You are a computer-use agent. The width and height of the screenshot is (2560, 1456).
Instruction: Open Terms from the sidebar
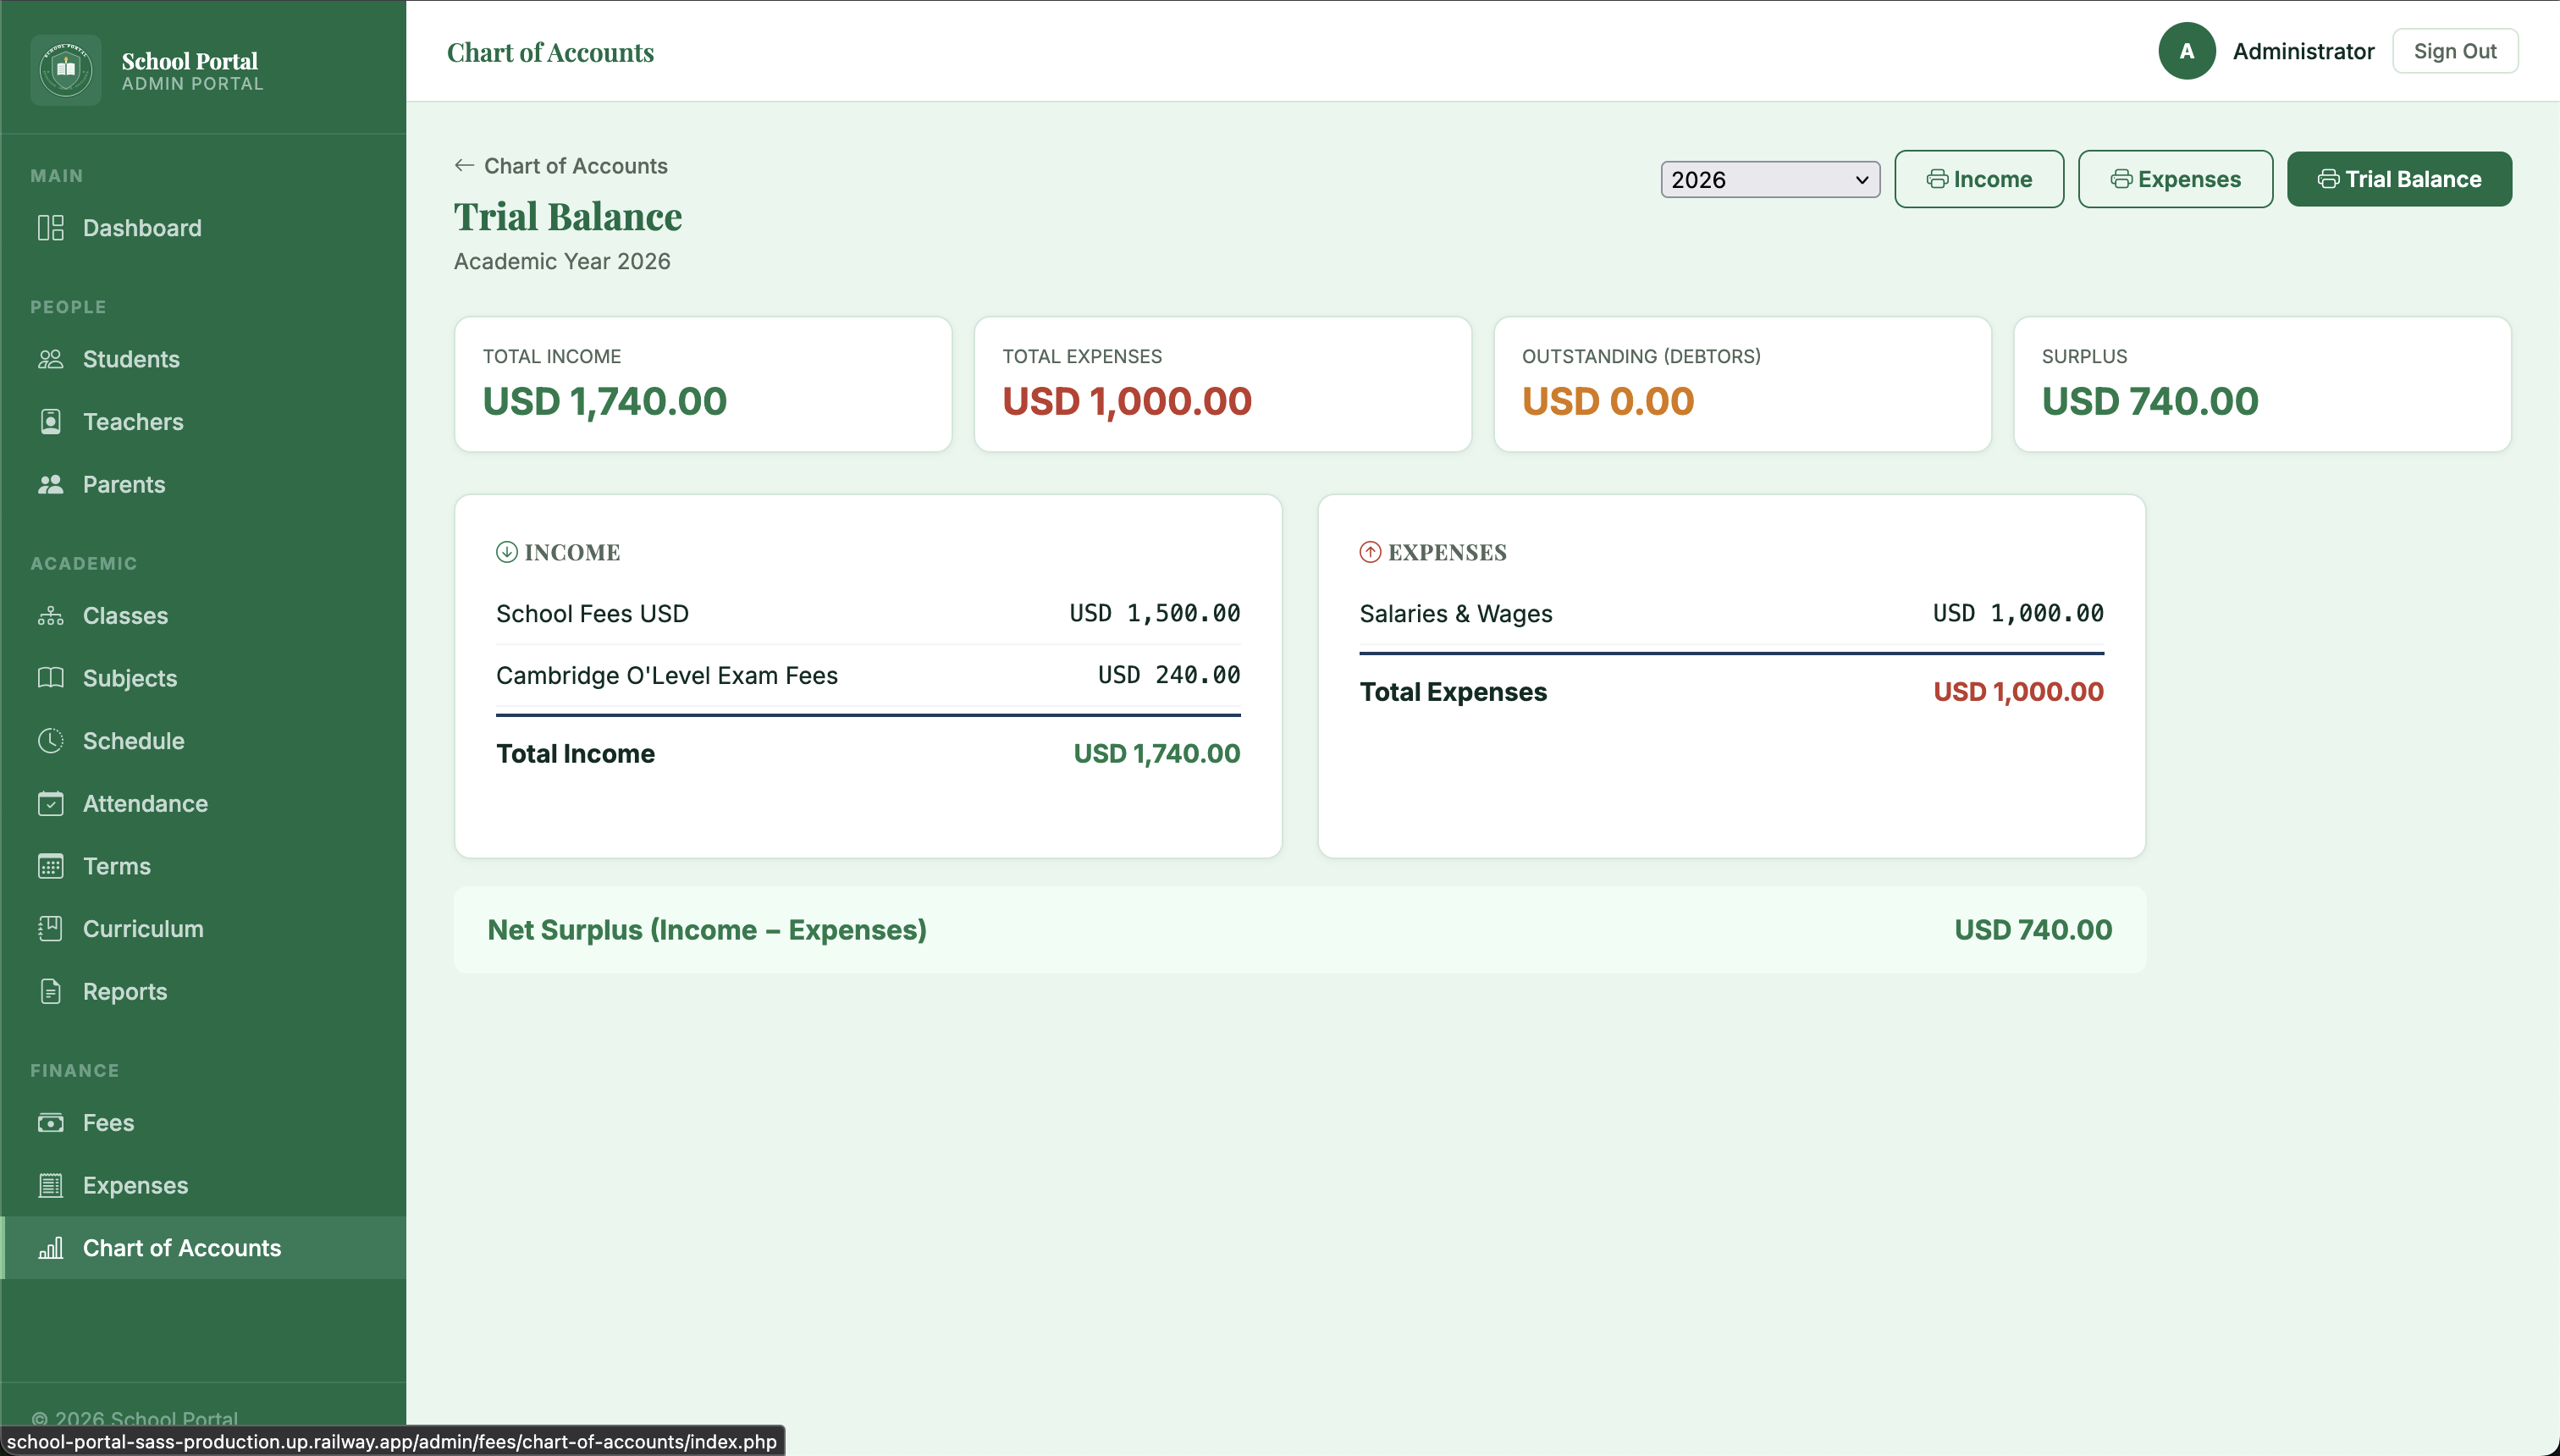tap(116, 867)
